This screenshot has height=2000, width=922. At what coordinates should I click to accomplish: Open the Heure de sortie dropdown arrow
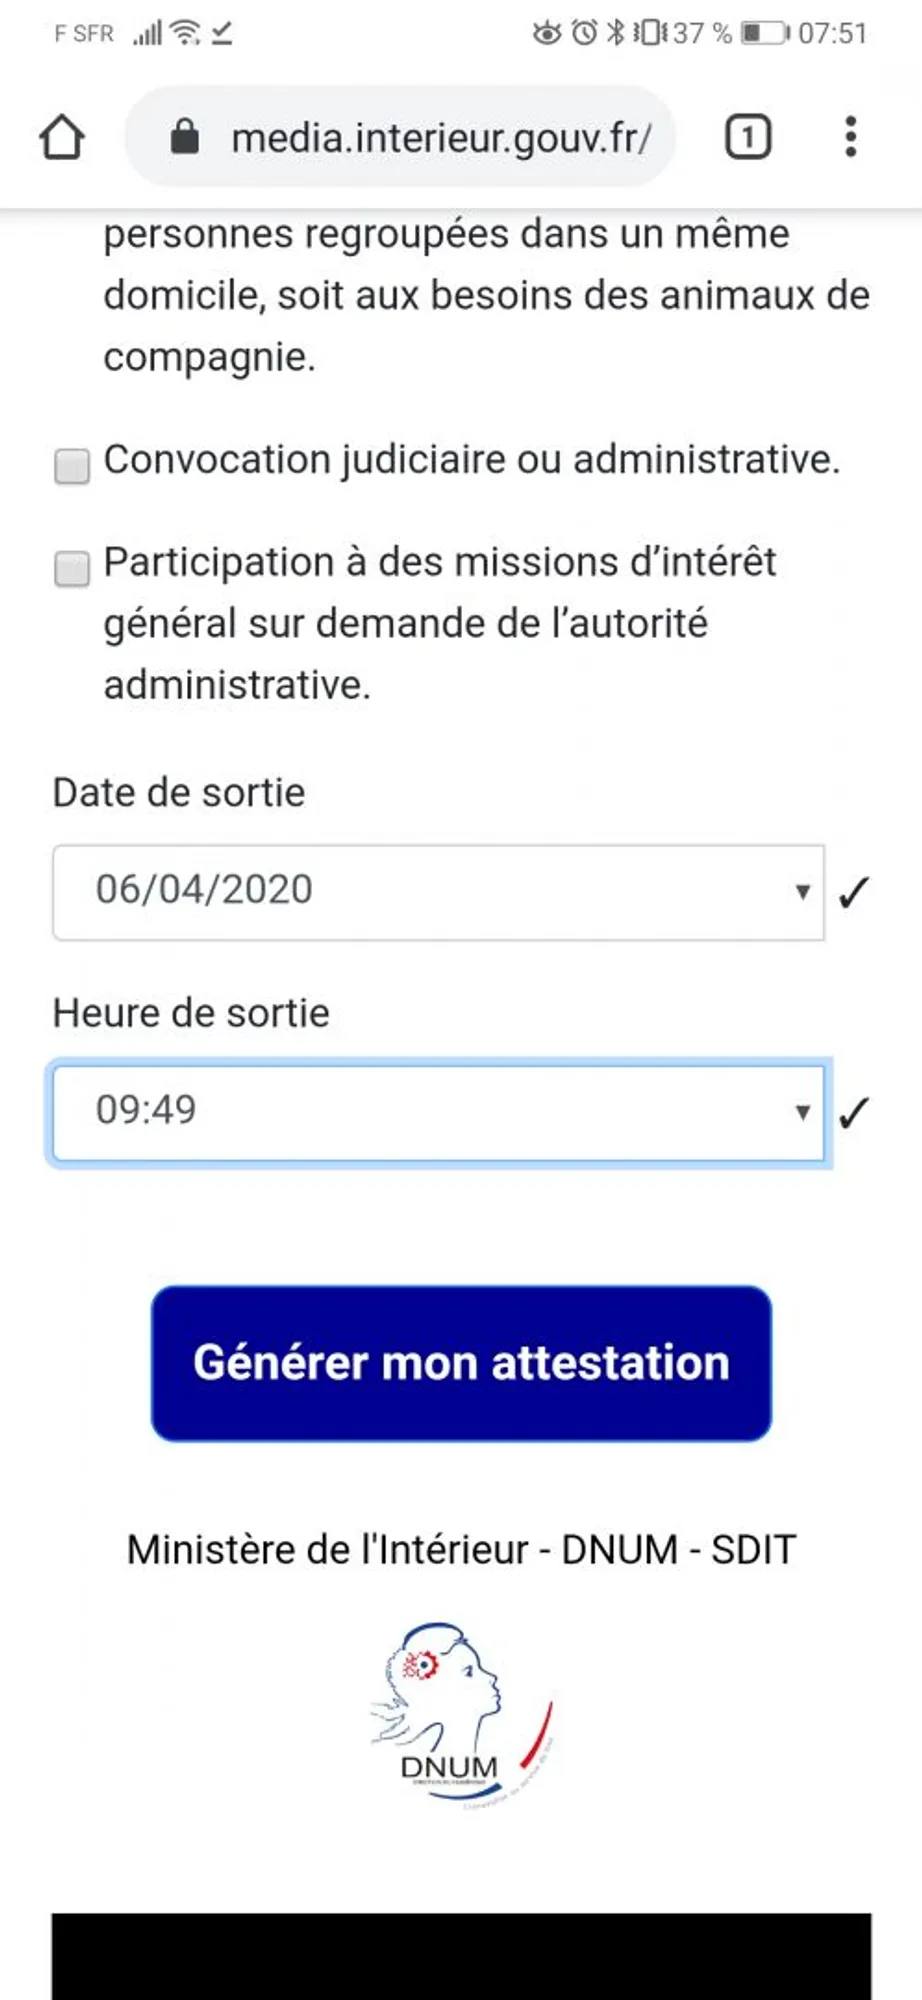(802, 1112)
